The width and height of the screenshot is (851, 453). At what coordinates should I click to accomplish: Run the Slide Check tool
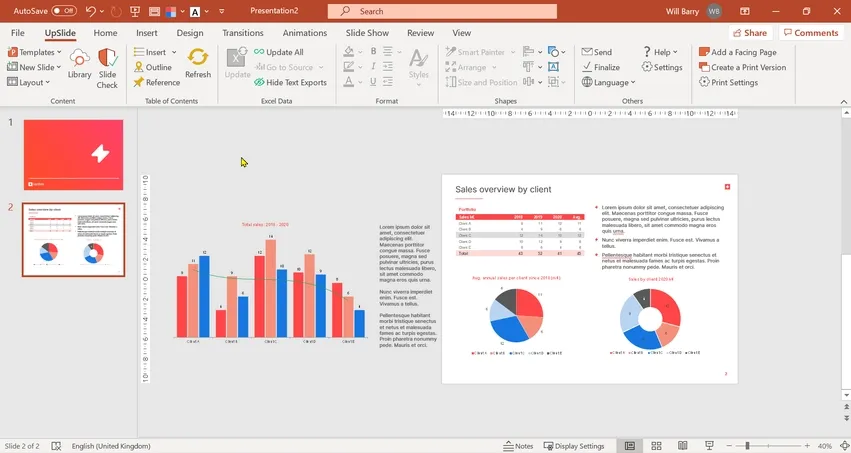pyautogui.click(x=107, y=68)
